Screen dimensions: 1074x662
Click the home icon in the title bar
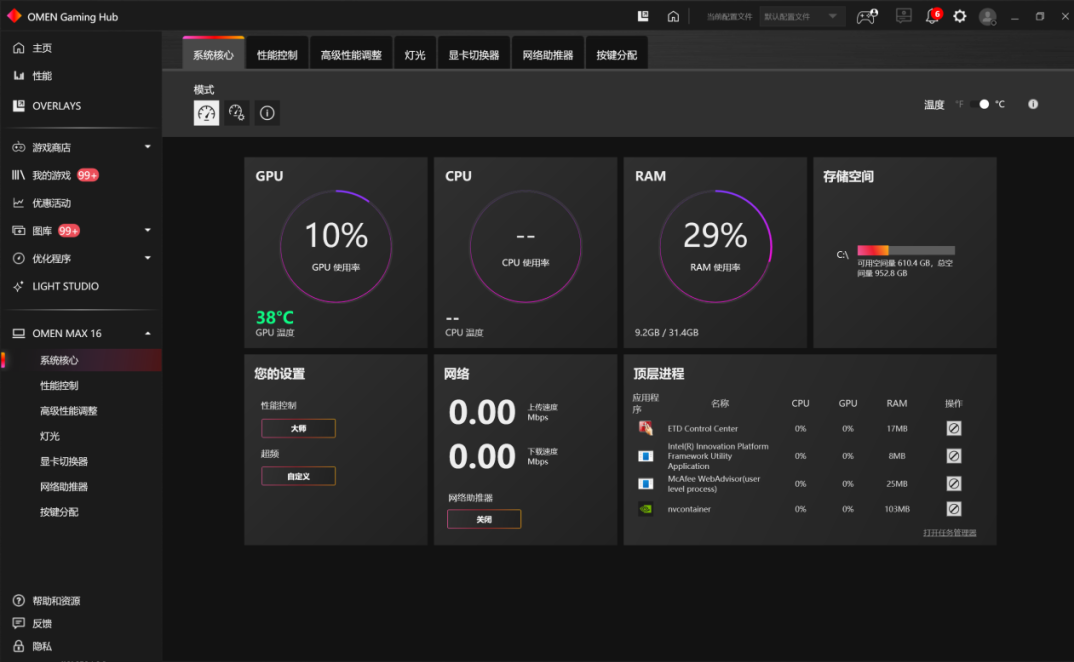(x=673, y=16)
